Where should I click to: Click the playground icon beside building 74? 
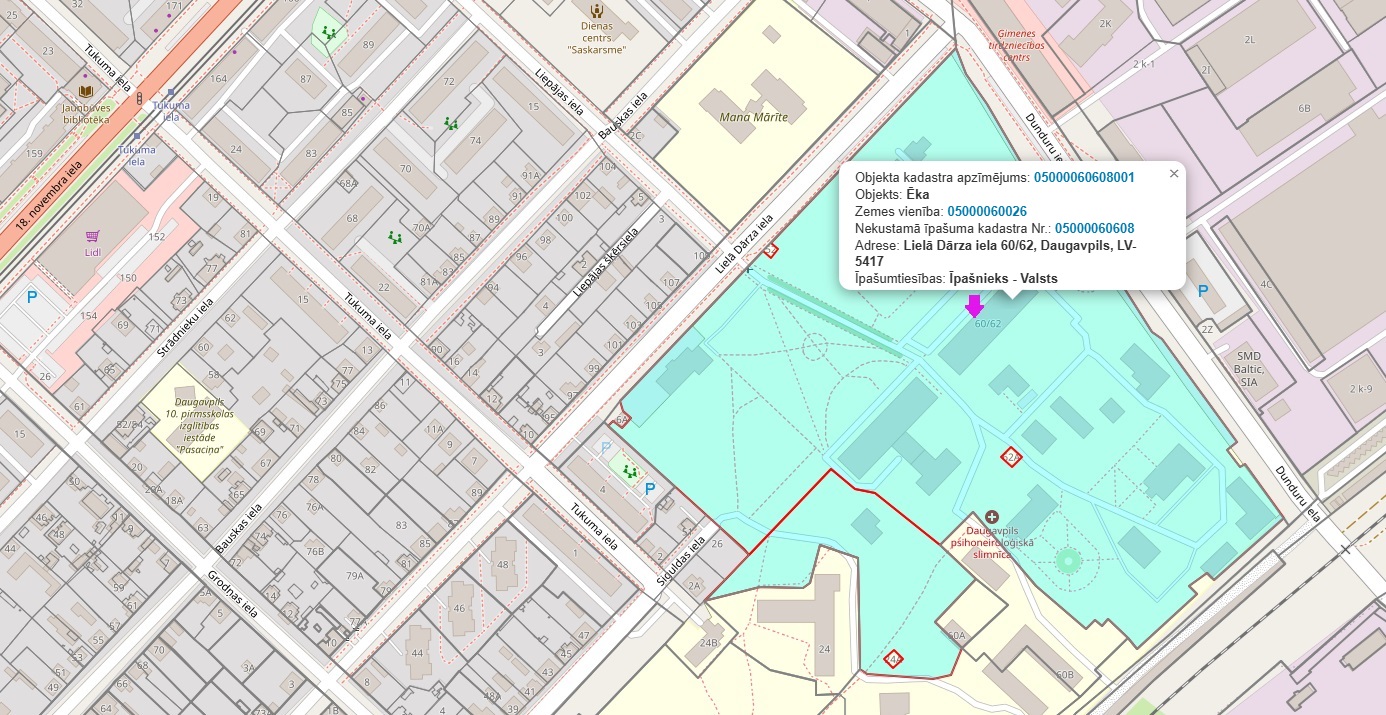tap(451, 123)
